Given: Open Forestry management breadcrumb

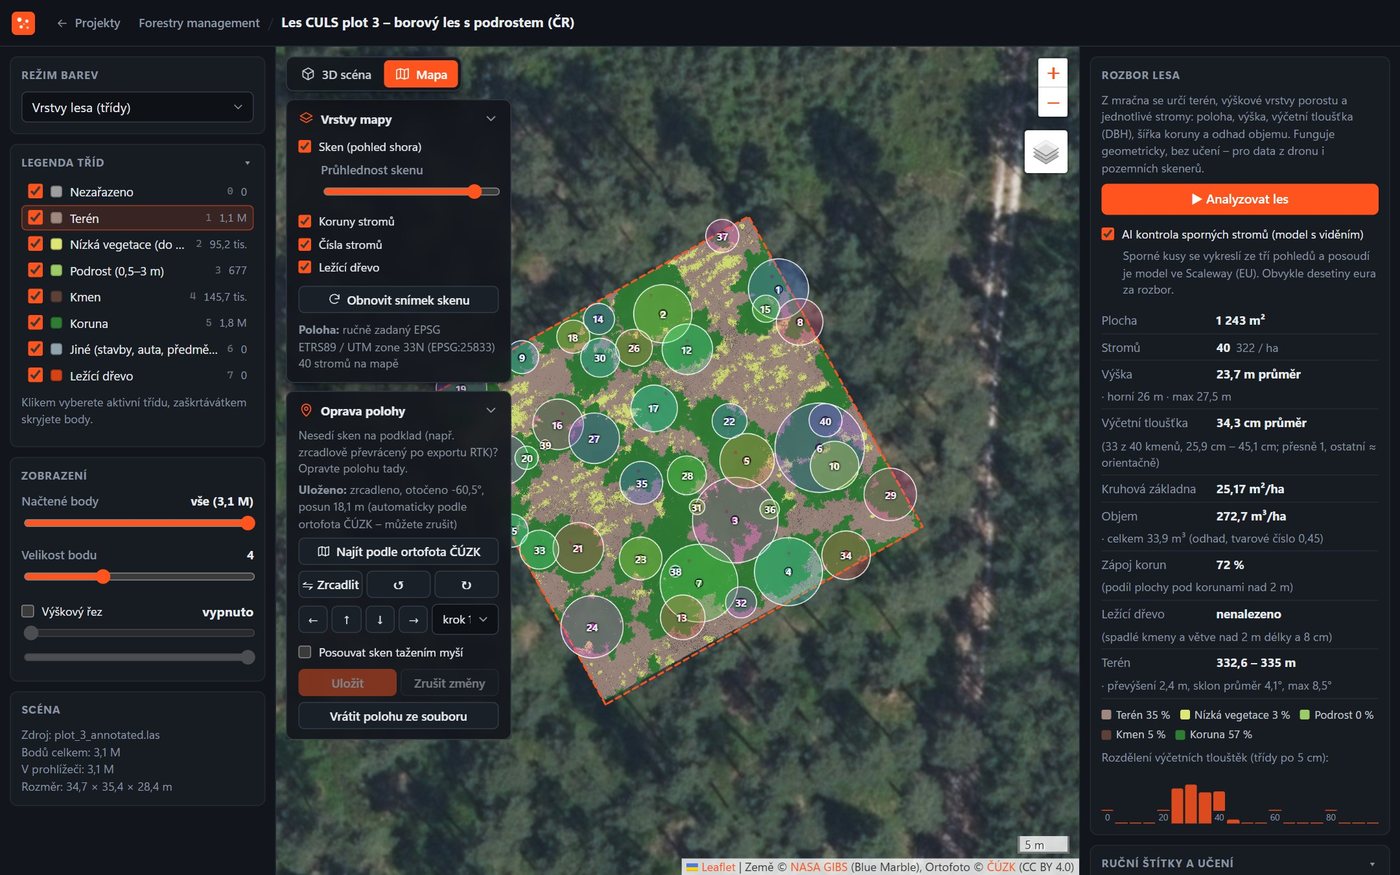Looking at the screenshot, I should click(199, 23).
